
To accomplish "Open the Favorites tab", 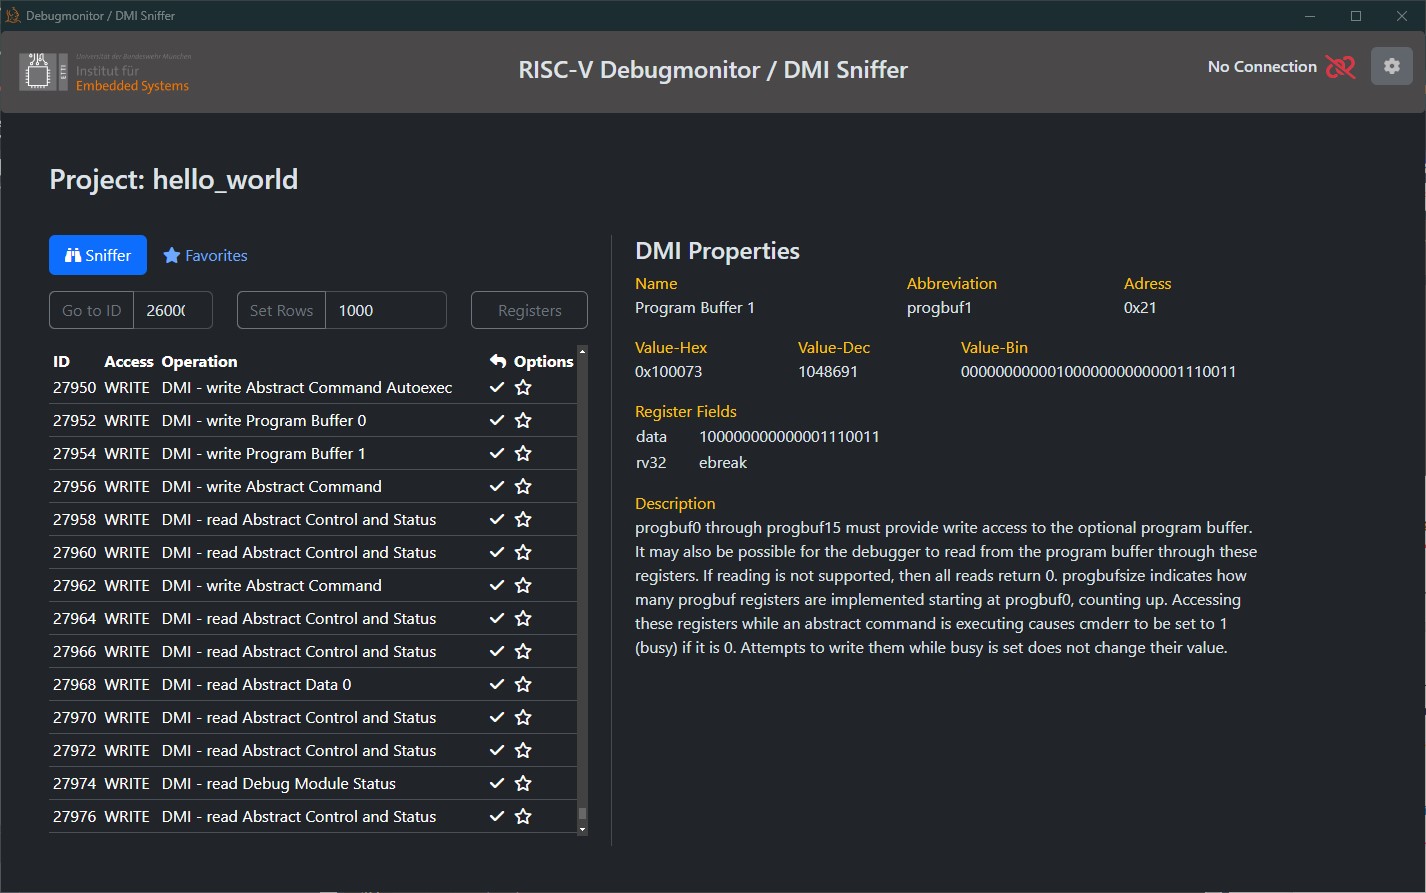I will (x=205, y=255).
